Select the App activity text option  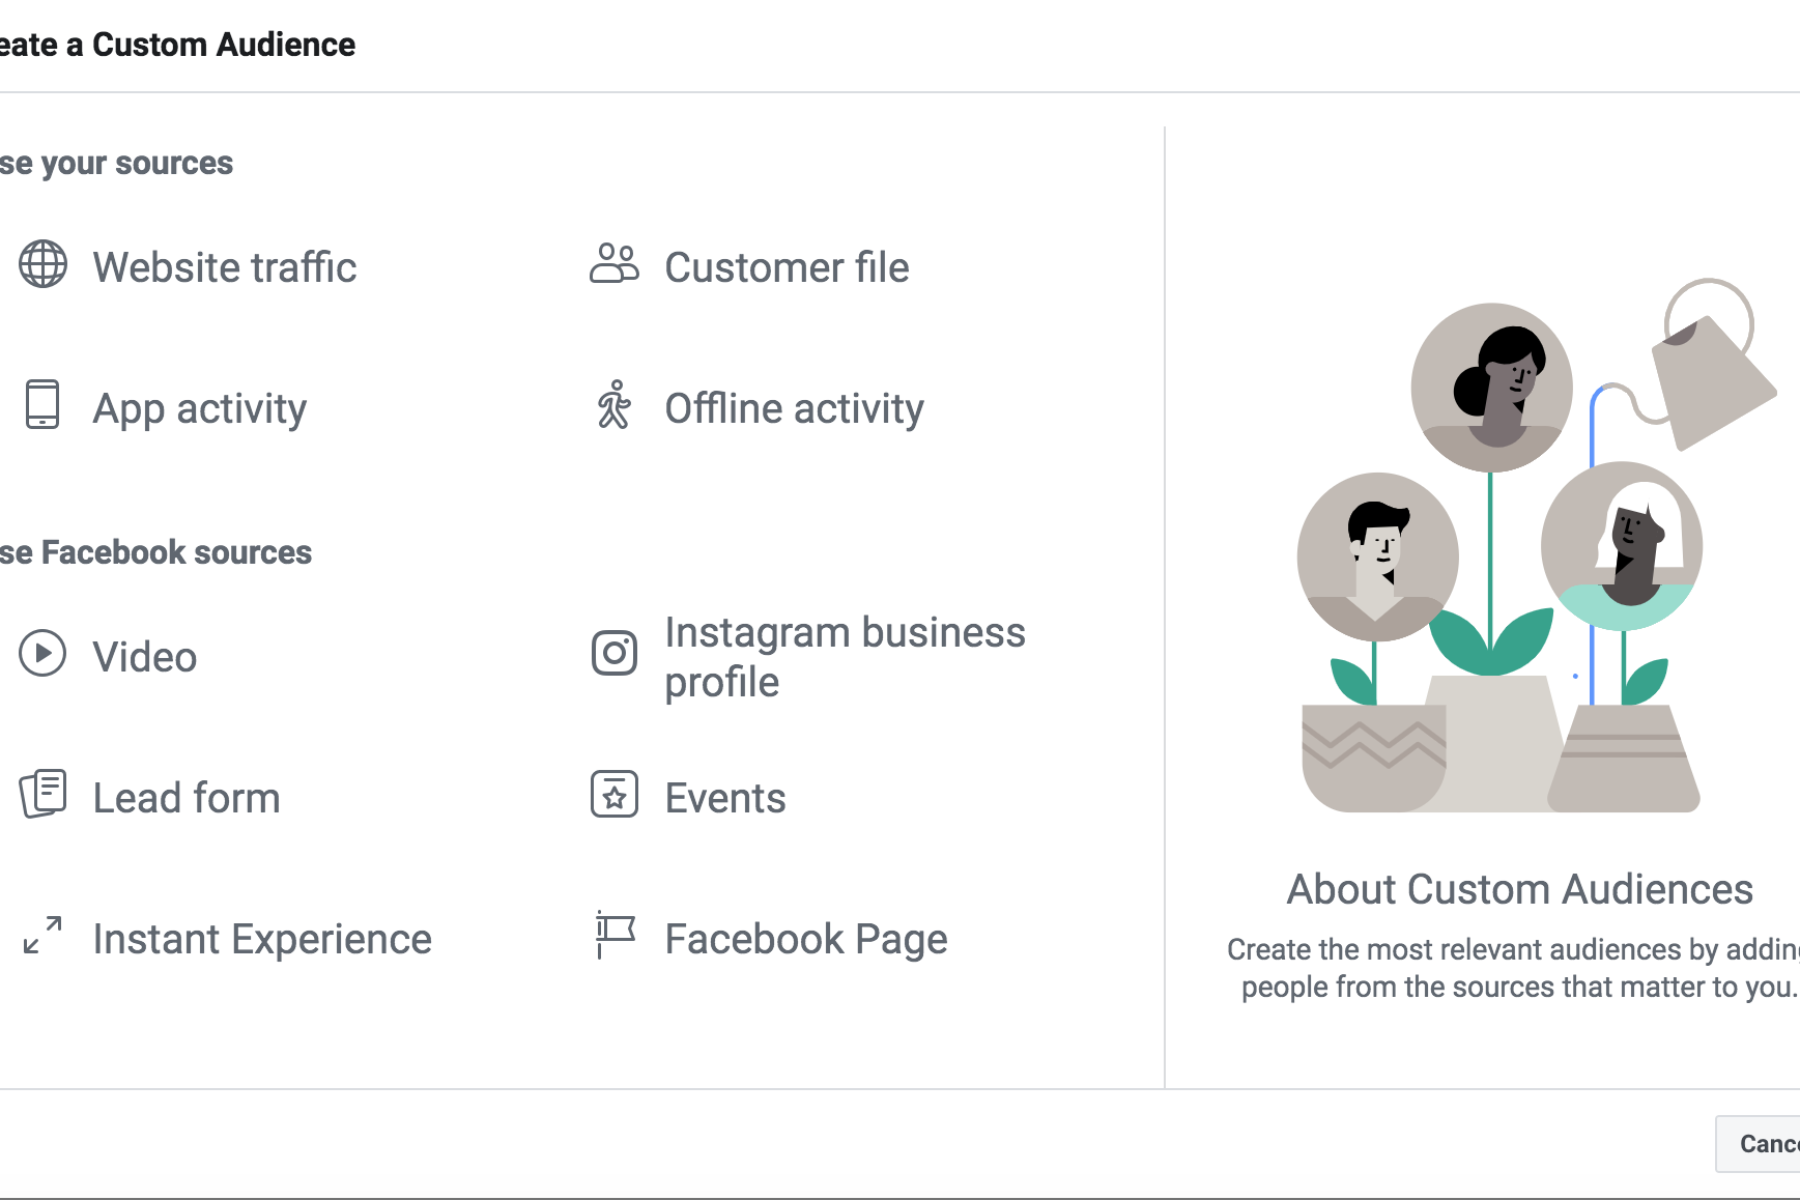[199, 409]
